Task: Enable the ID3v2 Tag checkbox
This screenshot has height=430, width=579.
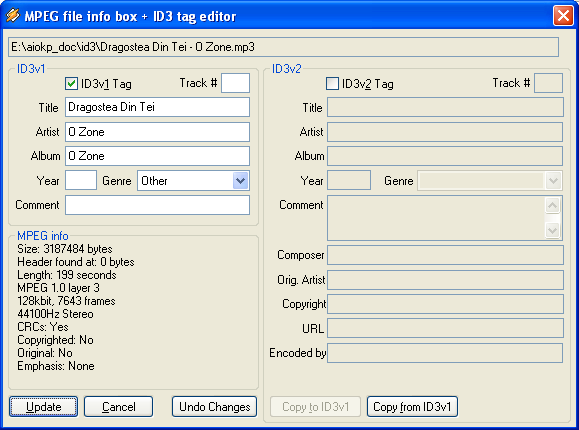Action: 332,83
